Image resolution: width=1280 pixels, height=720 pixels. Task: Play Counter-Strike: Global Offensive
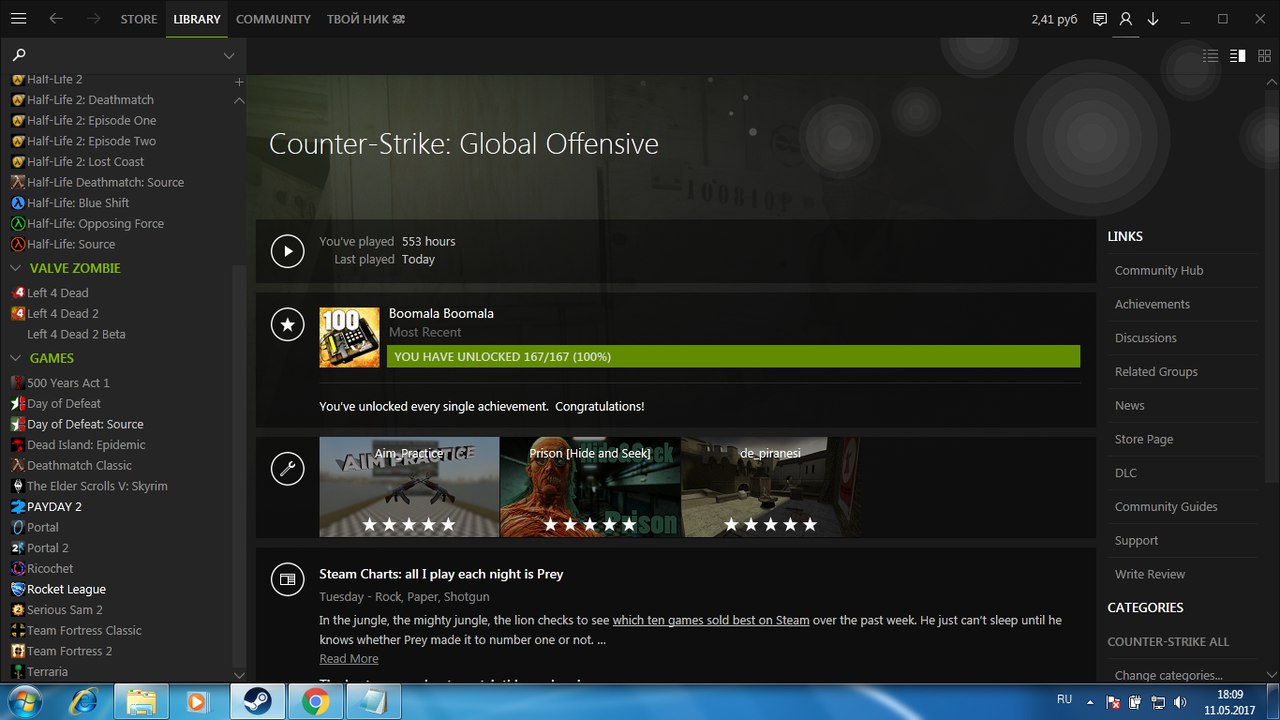pyautogui.click(x=288, y=251)
